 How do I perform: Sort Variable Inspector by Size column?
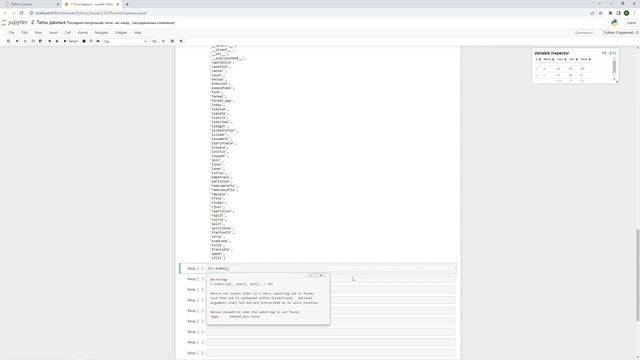(573, 60)
